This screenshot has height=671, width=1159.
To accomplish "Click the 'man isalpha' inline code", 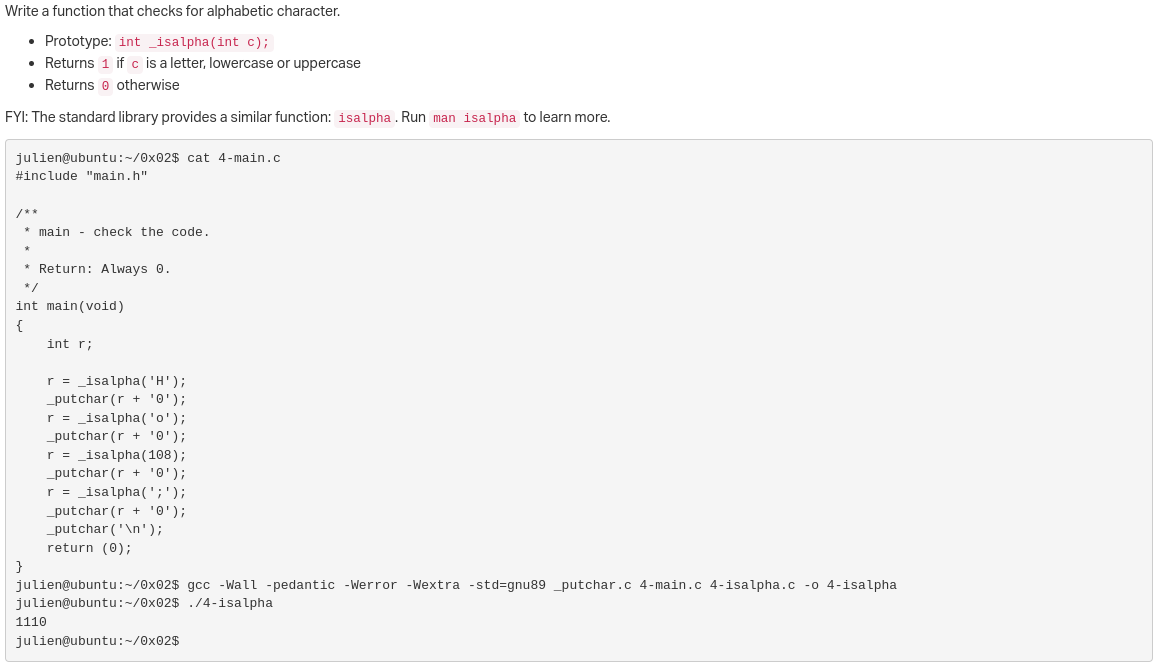I will pyautogui.click(x=475, y=118).
